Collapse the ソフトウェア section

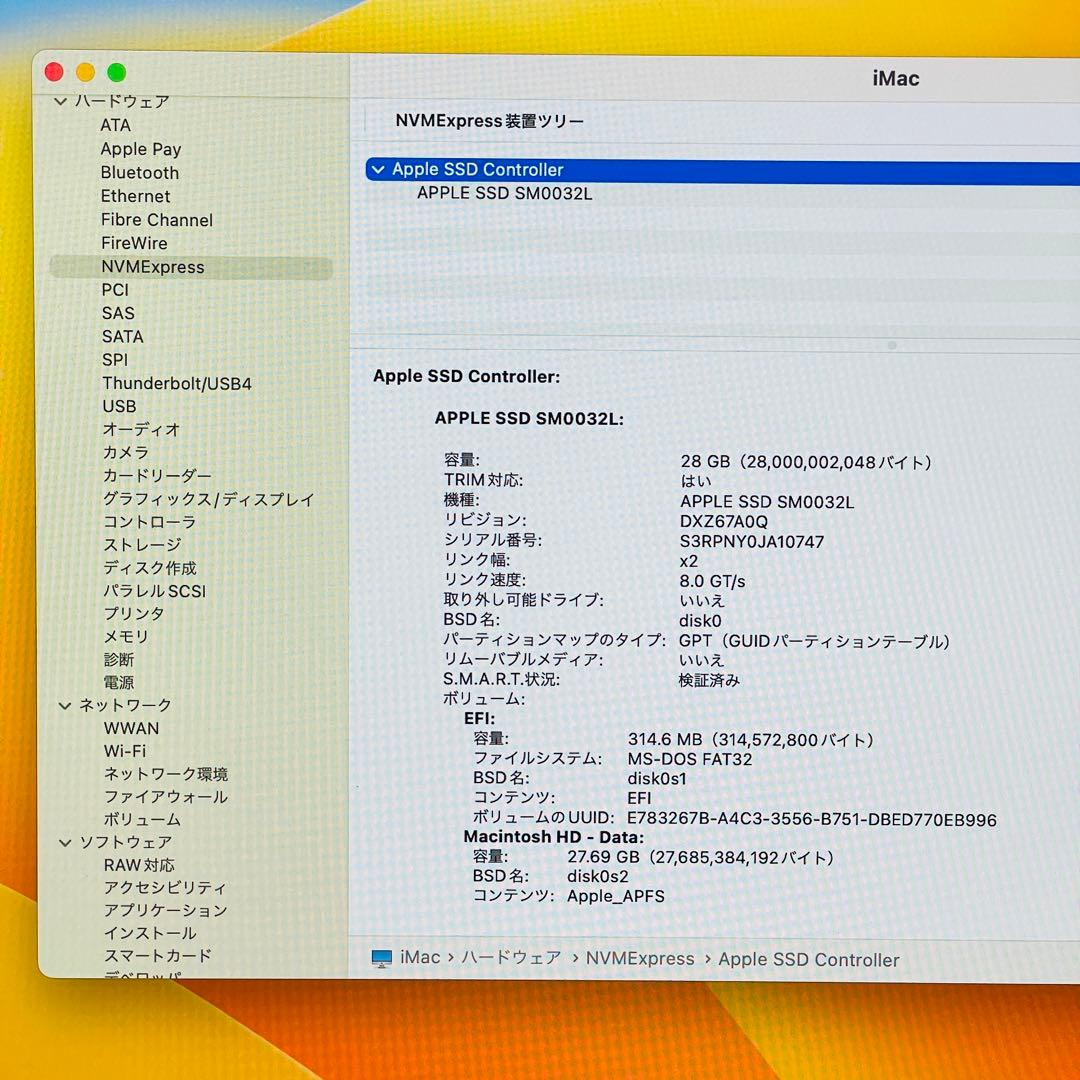(64, 842)
